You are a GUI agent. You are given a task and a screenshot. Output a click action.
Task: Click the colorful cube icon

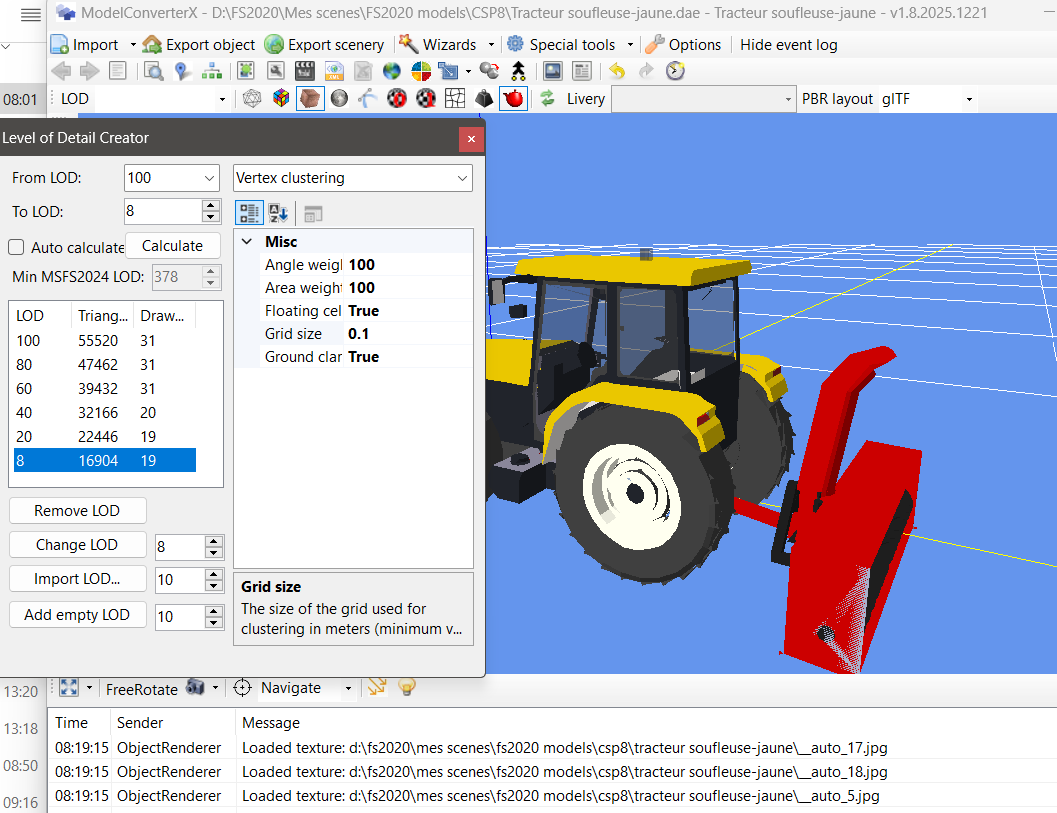click(281, 98)
